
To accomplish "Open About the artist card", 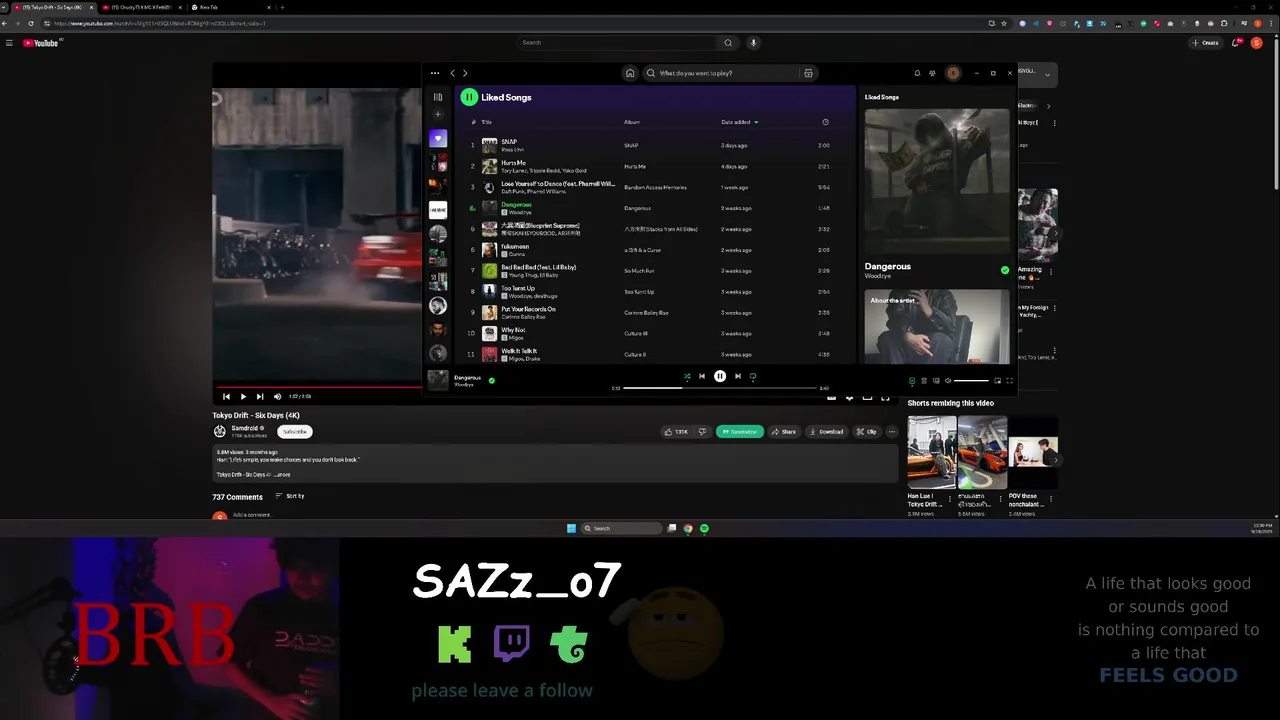I will 937,326.
